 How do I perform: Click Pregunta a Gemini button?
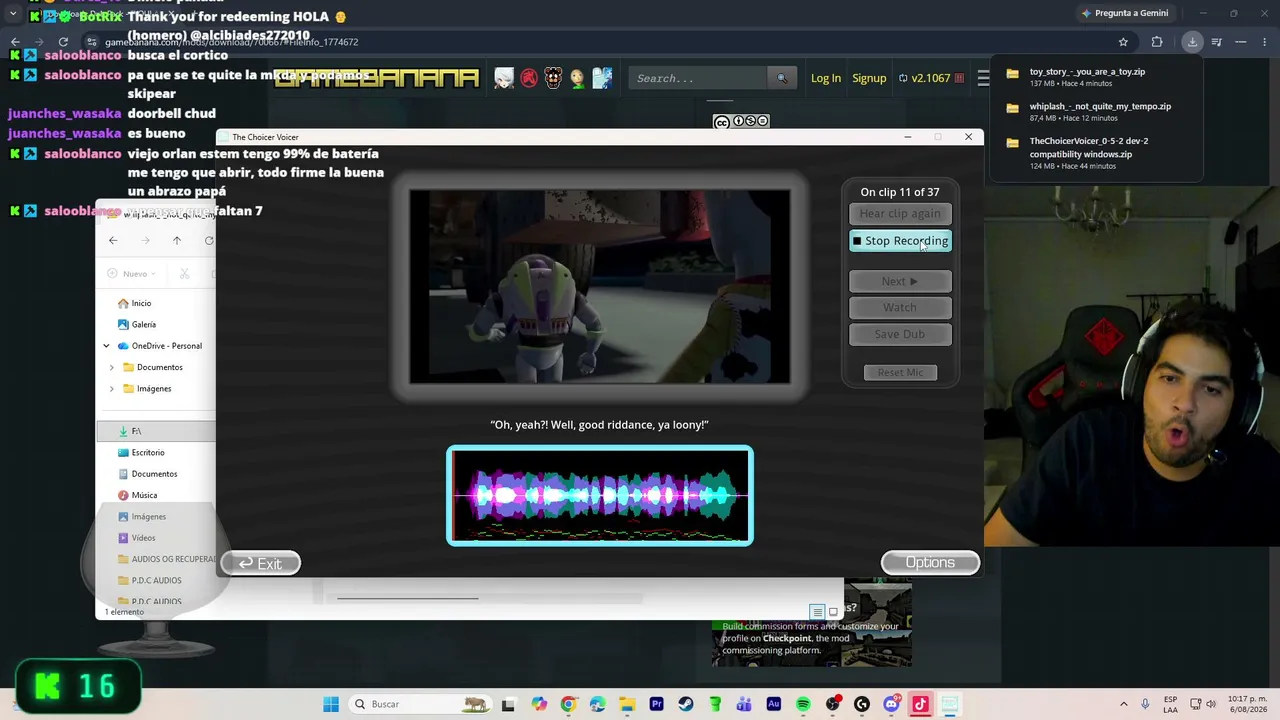pyautogui.click(x=1124, y=13)
